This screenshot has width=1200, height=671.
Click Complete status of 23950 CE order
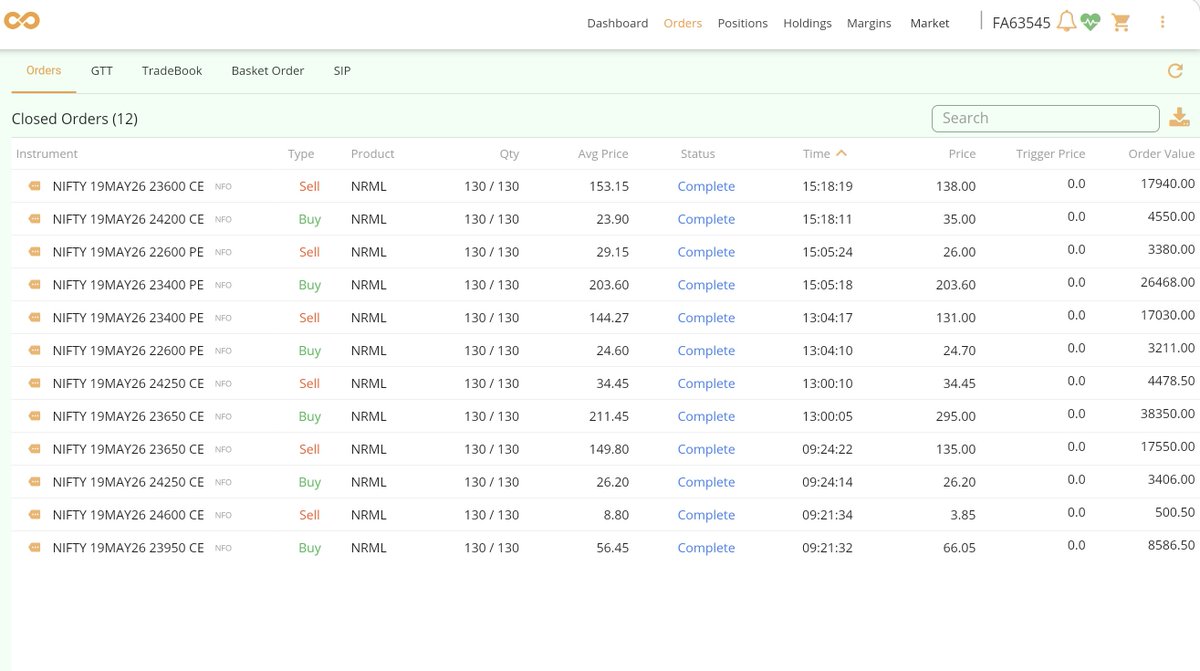coord(706,548)
